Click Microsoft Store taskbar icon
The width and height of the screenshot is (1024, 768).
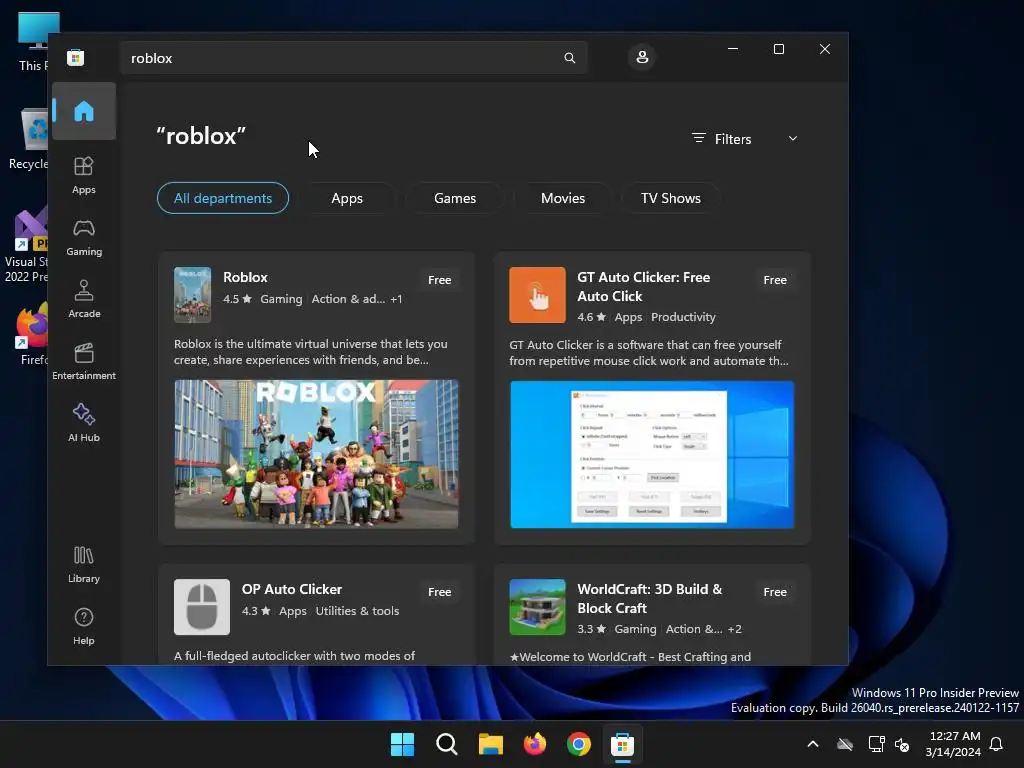pos(622,744)
